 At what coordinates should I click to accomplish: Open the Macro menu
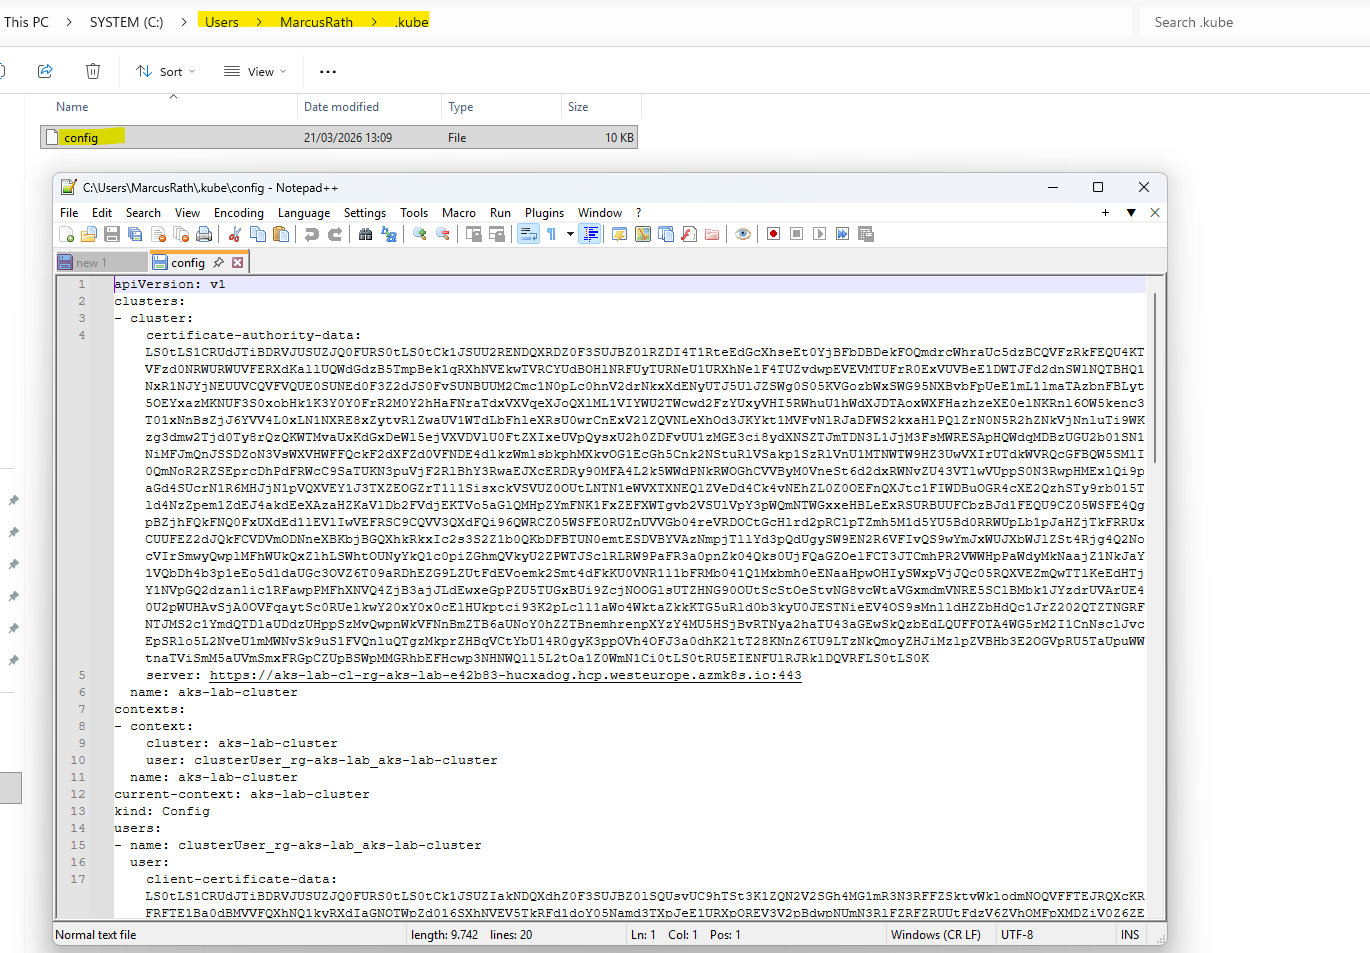pos(459,213)
